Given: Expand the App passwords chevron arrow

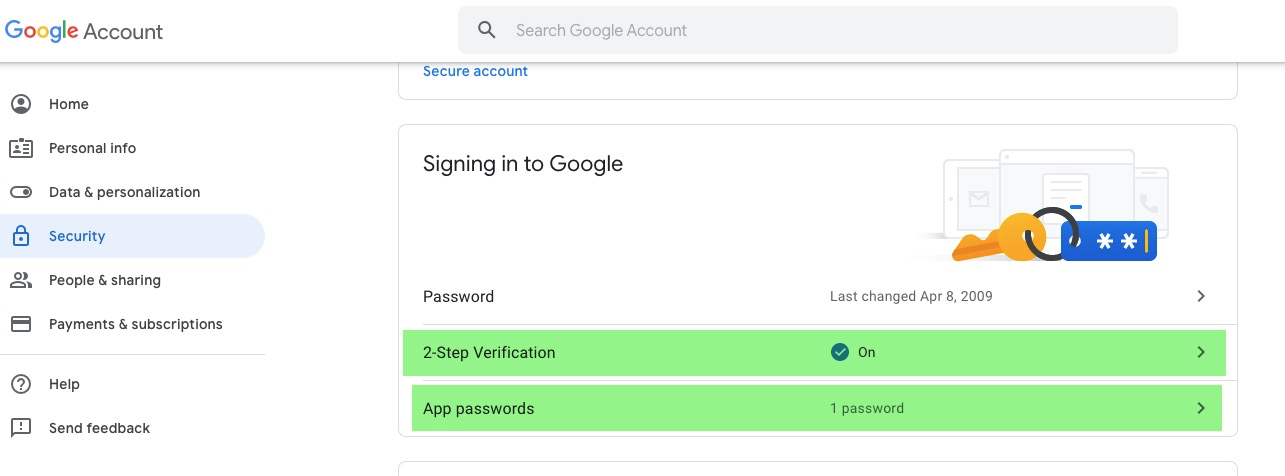Looking at the screenshot, I should (1201, 408).
